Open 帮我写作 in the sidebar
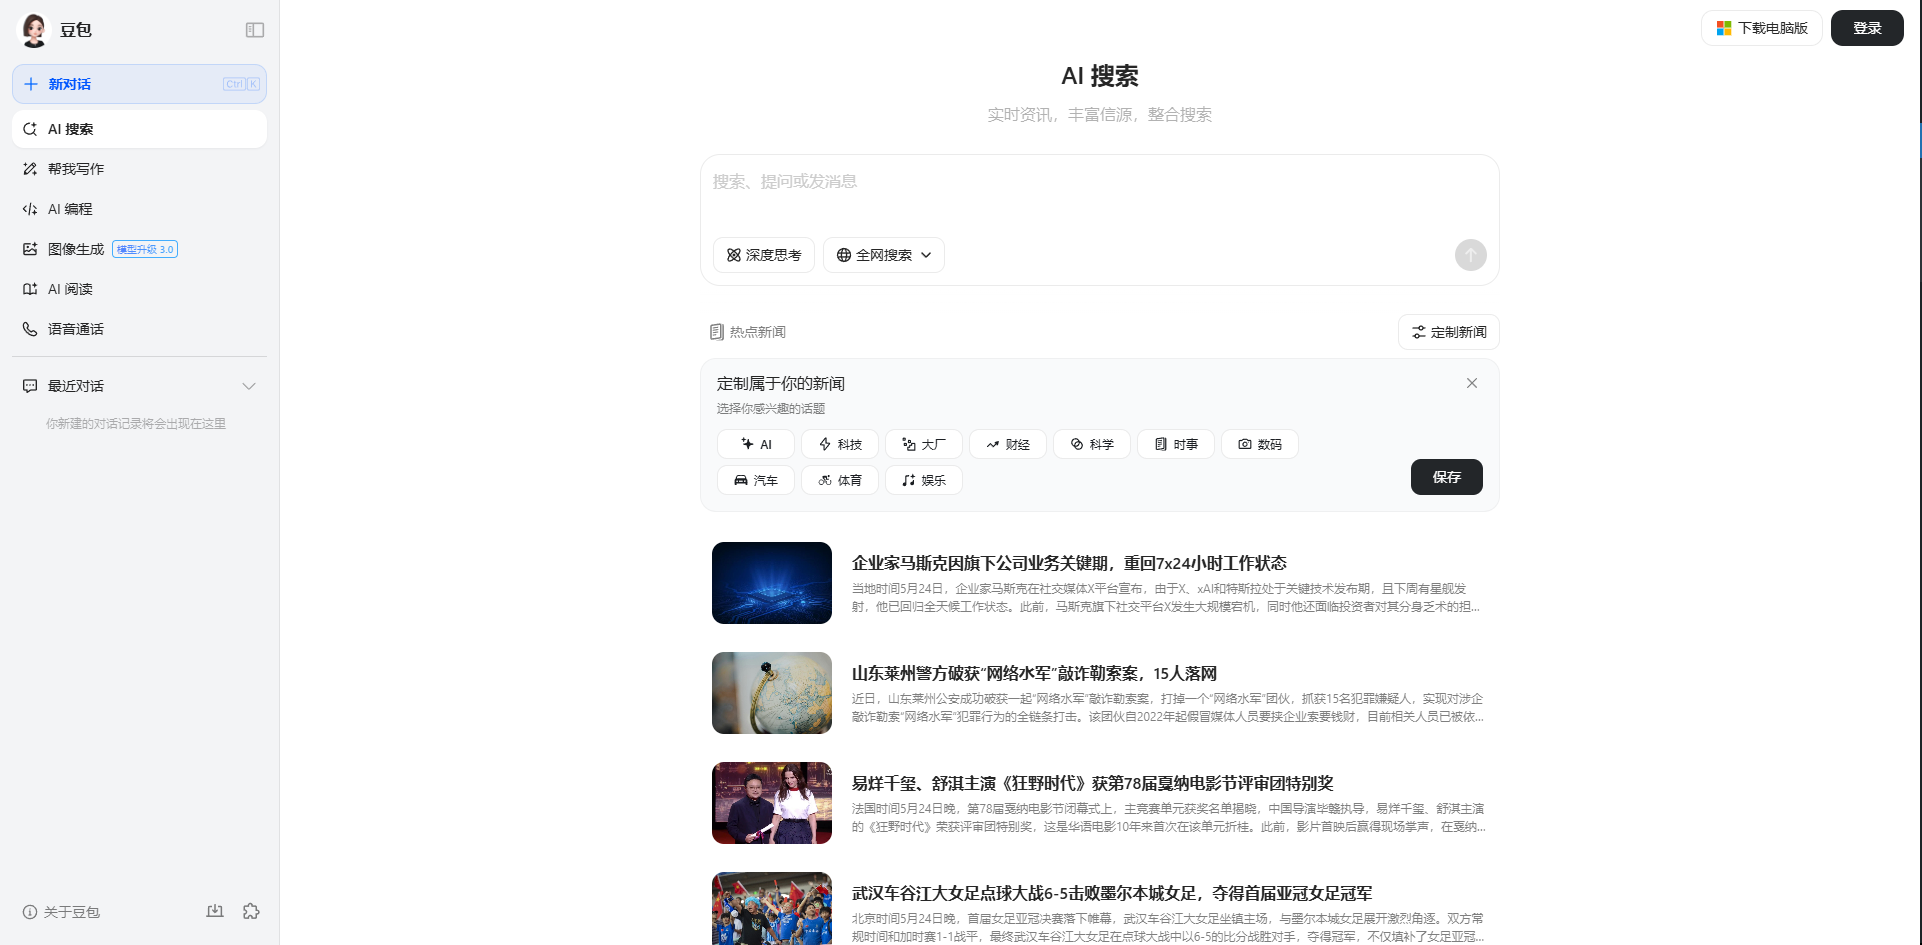Viewport: 1922px width, 945px height. (x=139, y=169)
